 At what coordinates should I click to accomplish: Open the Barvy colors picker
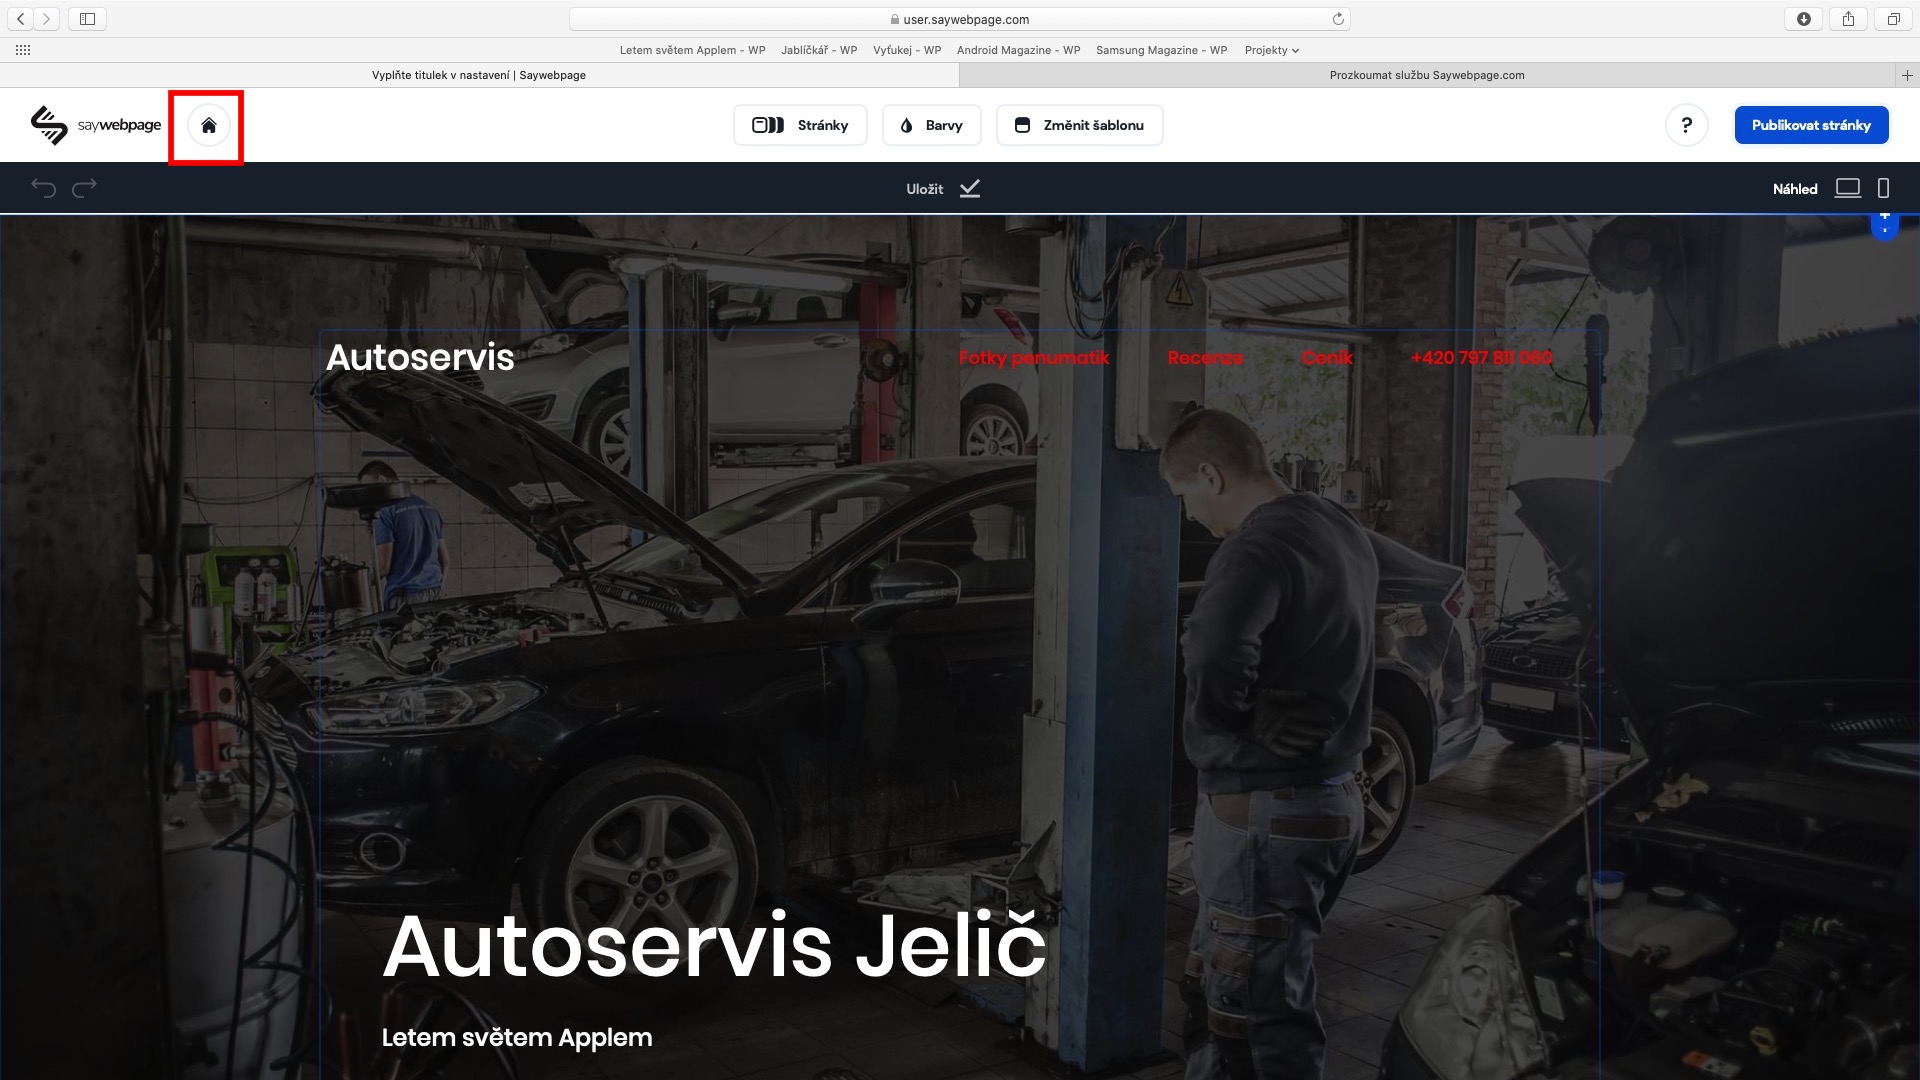pos(931,126)
